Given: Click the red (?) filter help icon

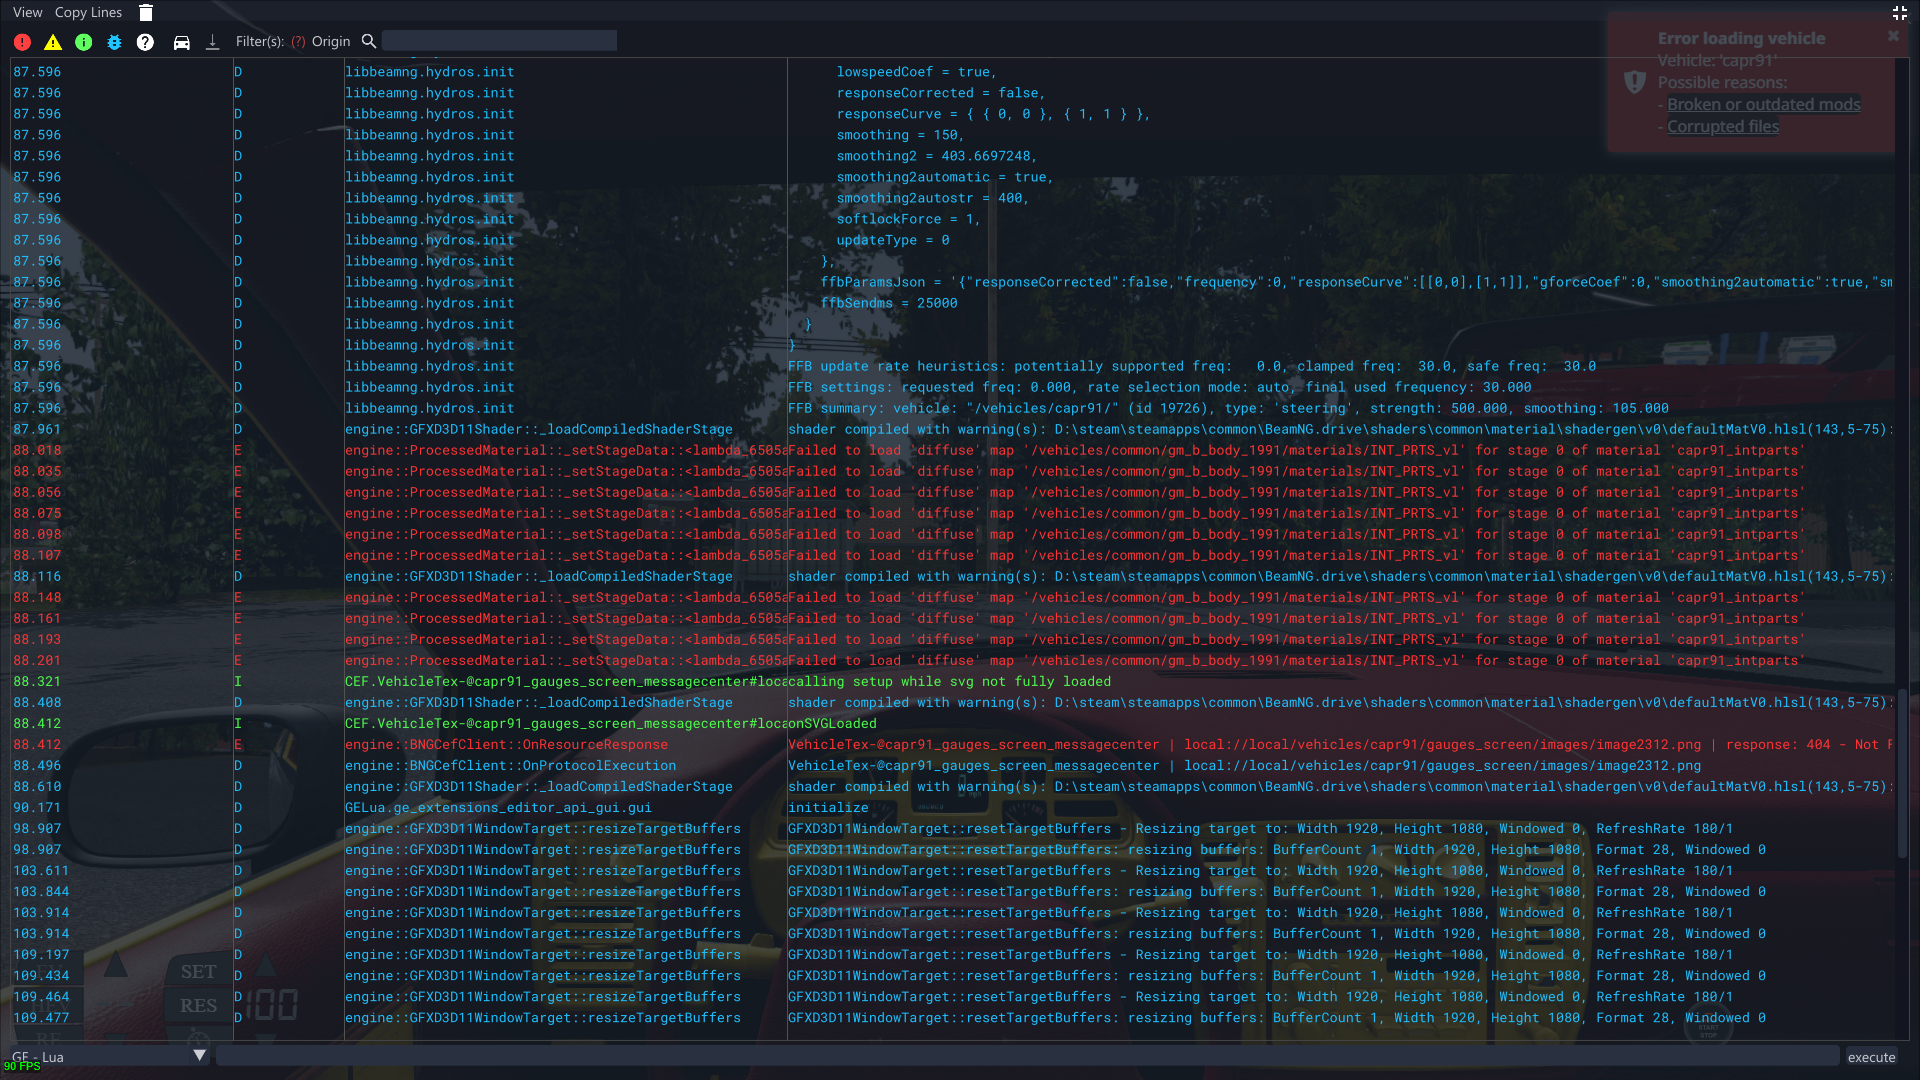Looking at the screenshot, I should tap(298, 41).
